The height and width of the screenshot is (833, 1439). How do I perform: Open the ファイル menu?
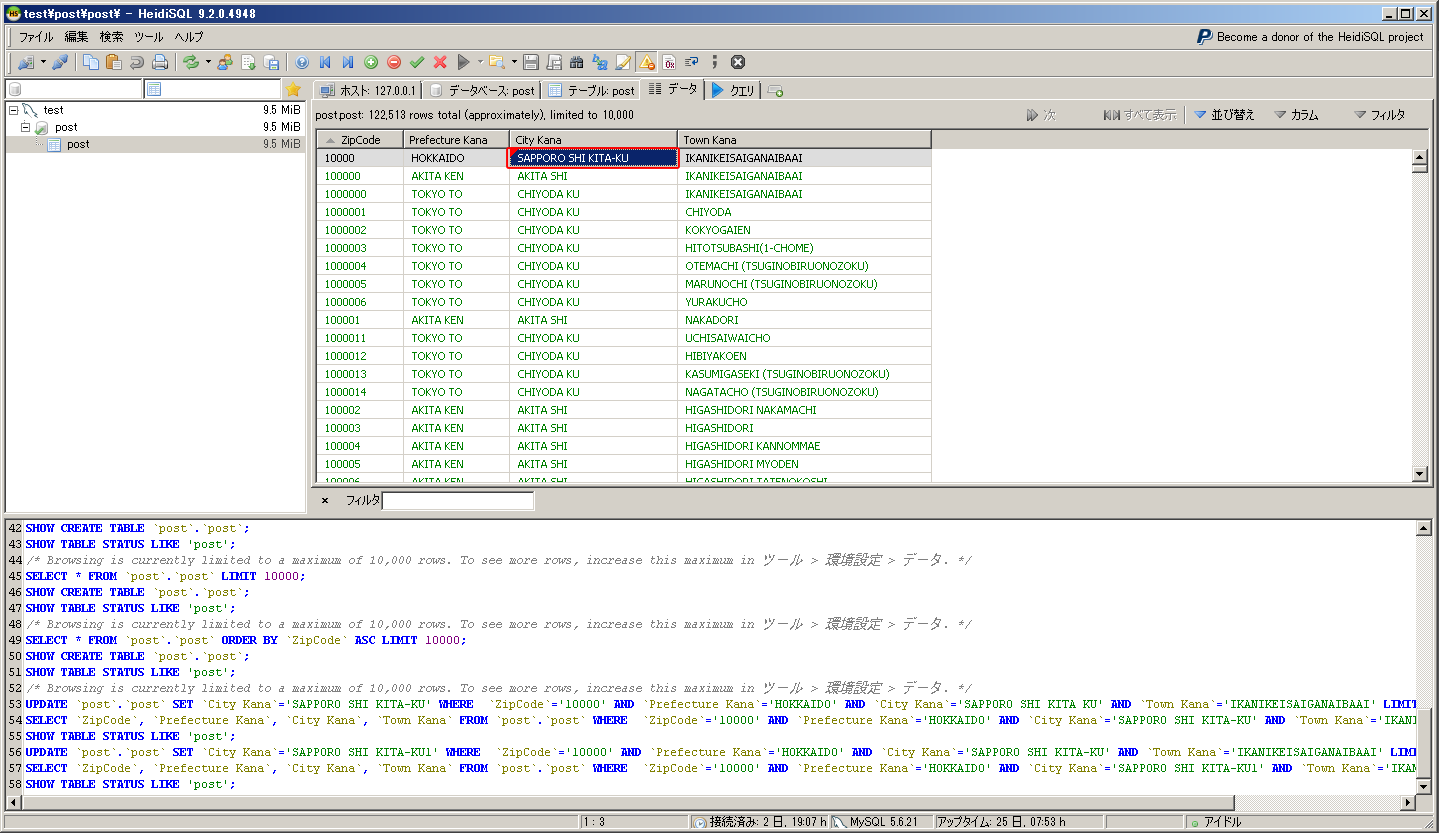(x=36, y=37)
